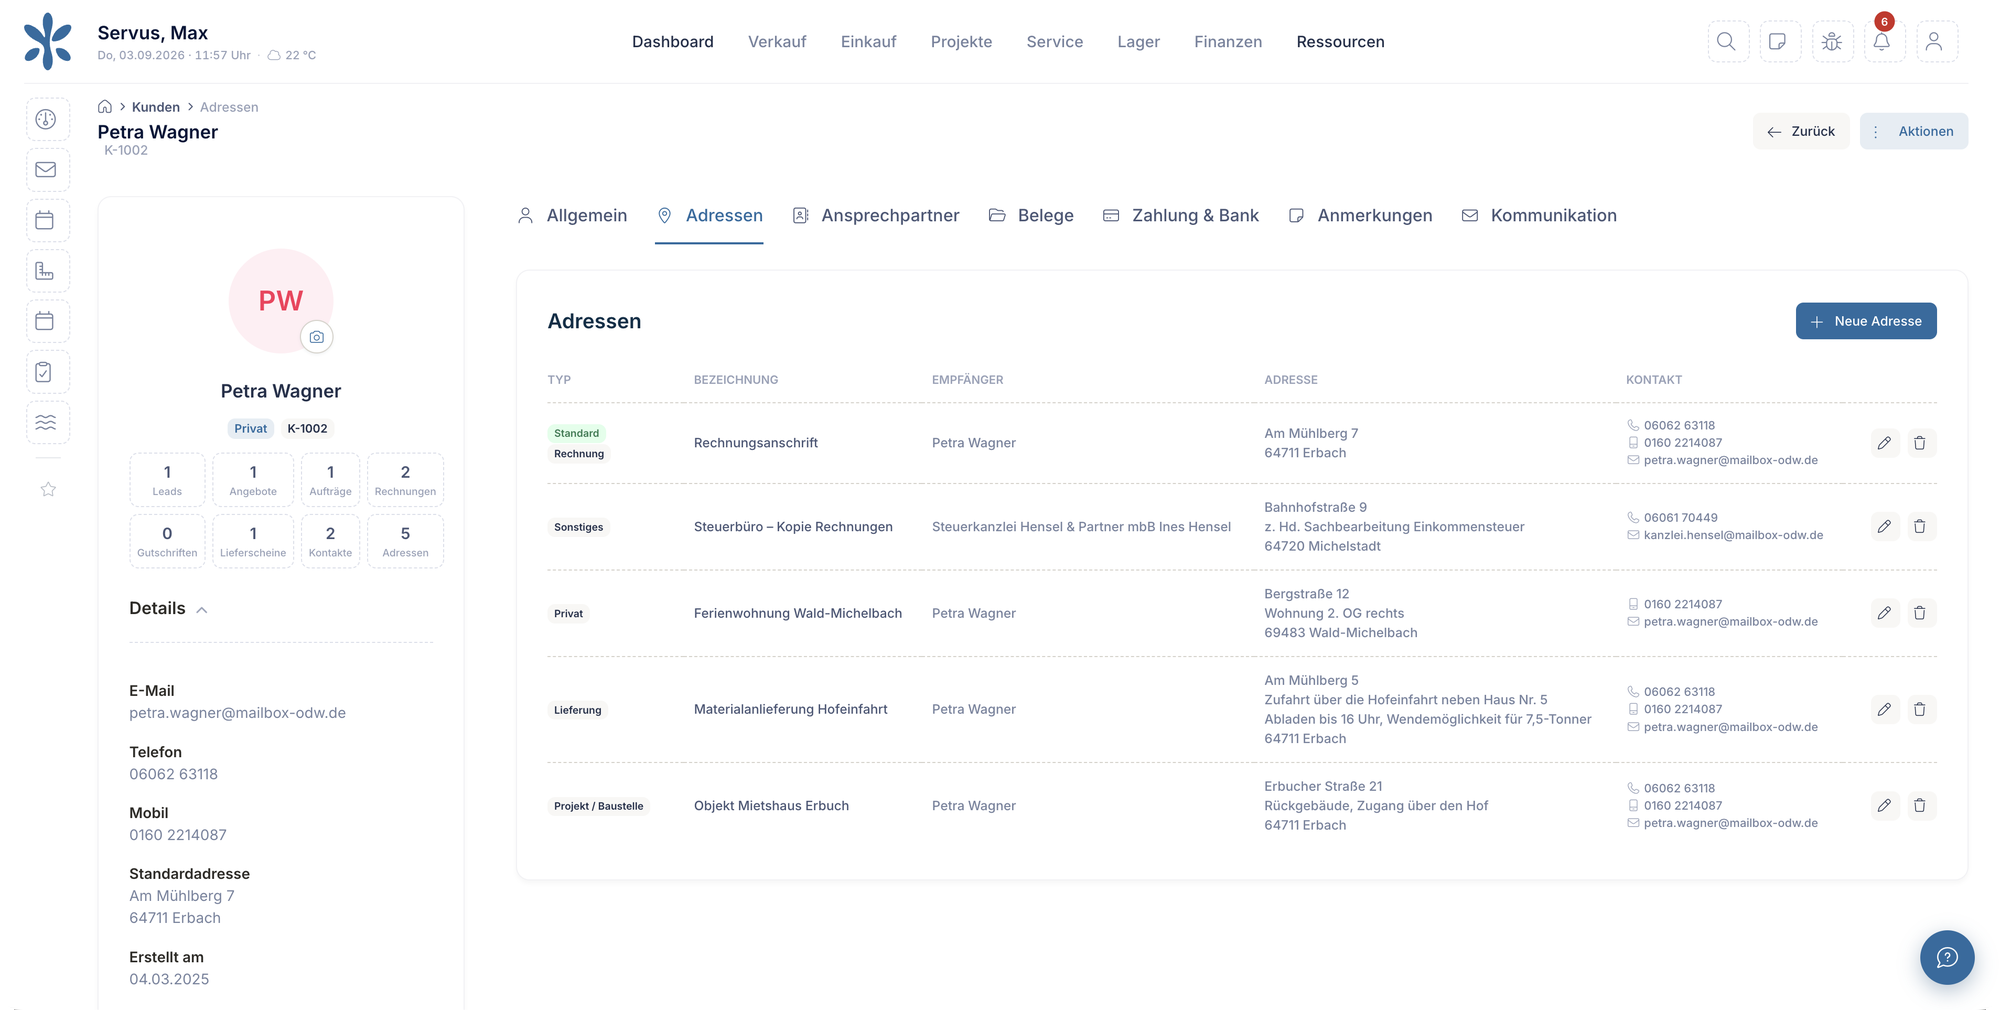Viewport: 2000px width, 1010px height.
Task: Open the notes icon in top bar
Action: click(1779, 41)
